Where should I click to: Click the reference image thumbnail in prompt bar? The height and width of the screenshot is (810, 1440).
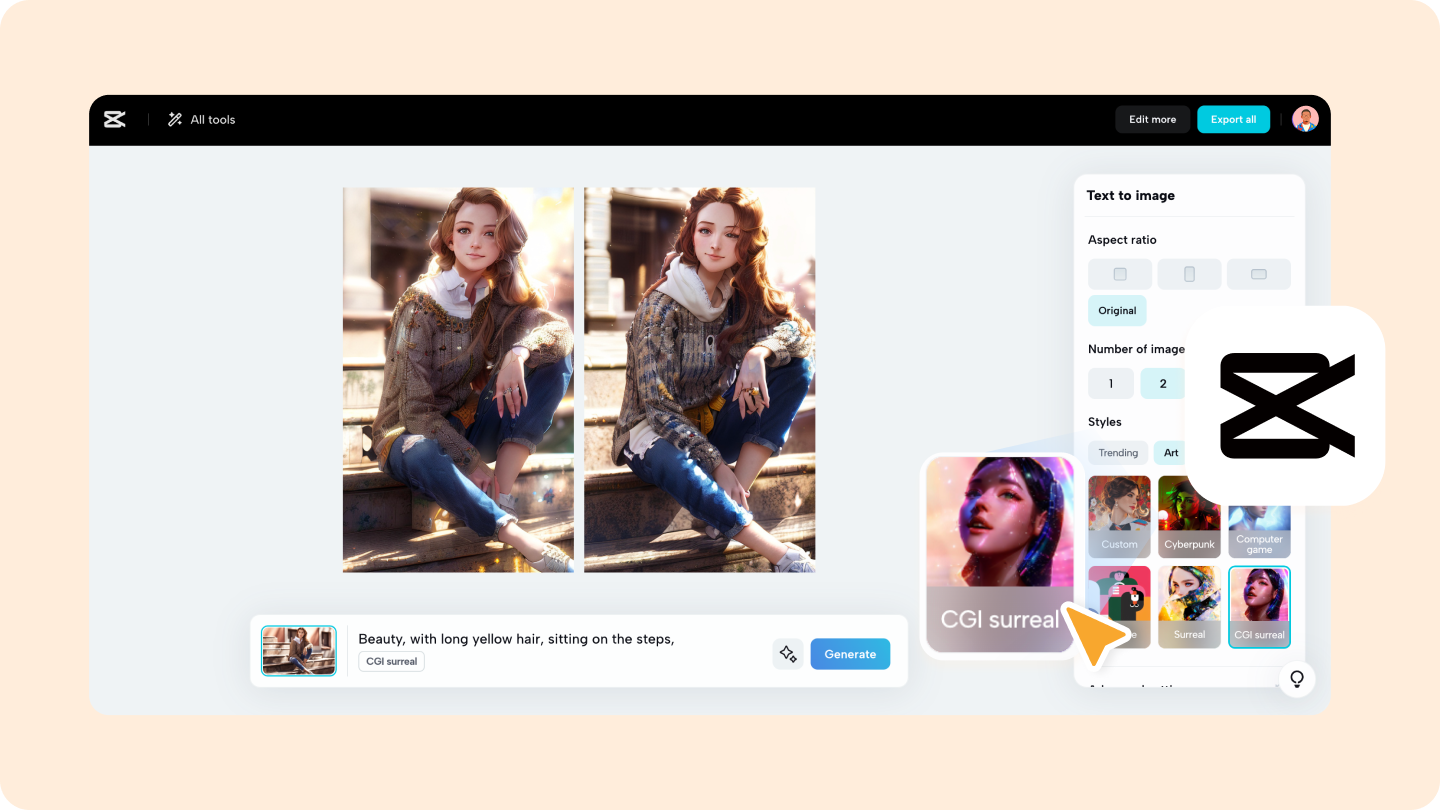[299, 651]
